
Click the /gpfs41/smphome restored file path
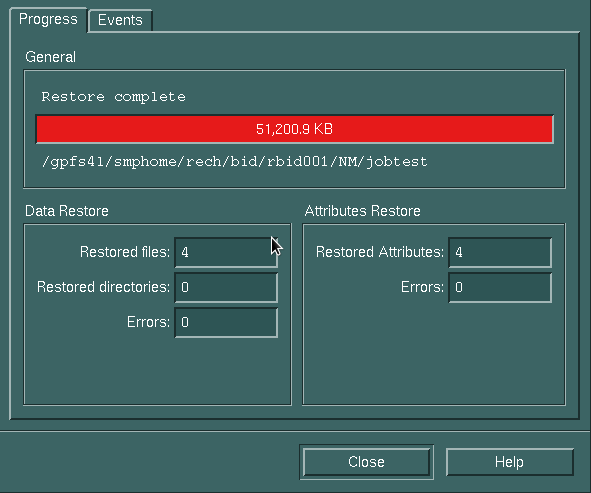pyautogui.click(x=234, y=162)
